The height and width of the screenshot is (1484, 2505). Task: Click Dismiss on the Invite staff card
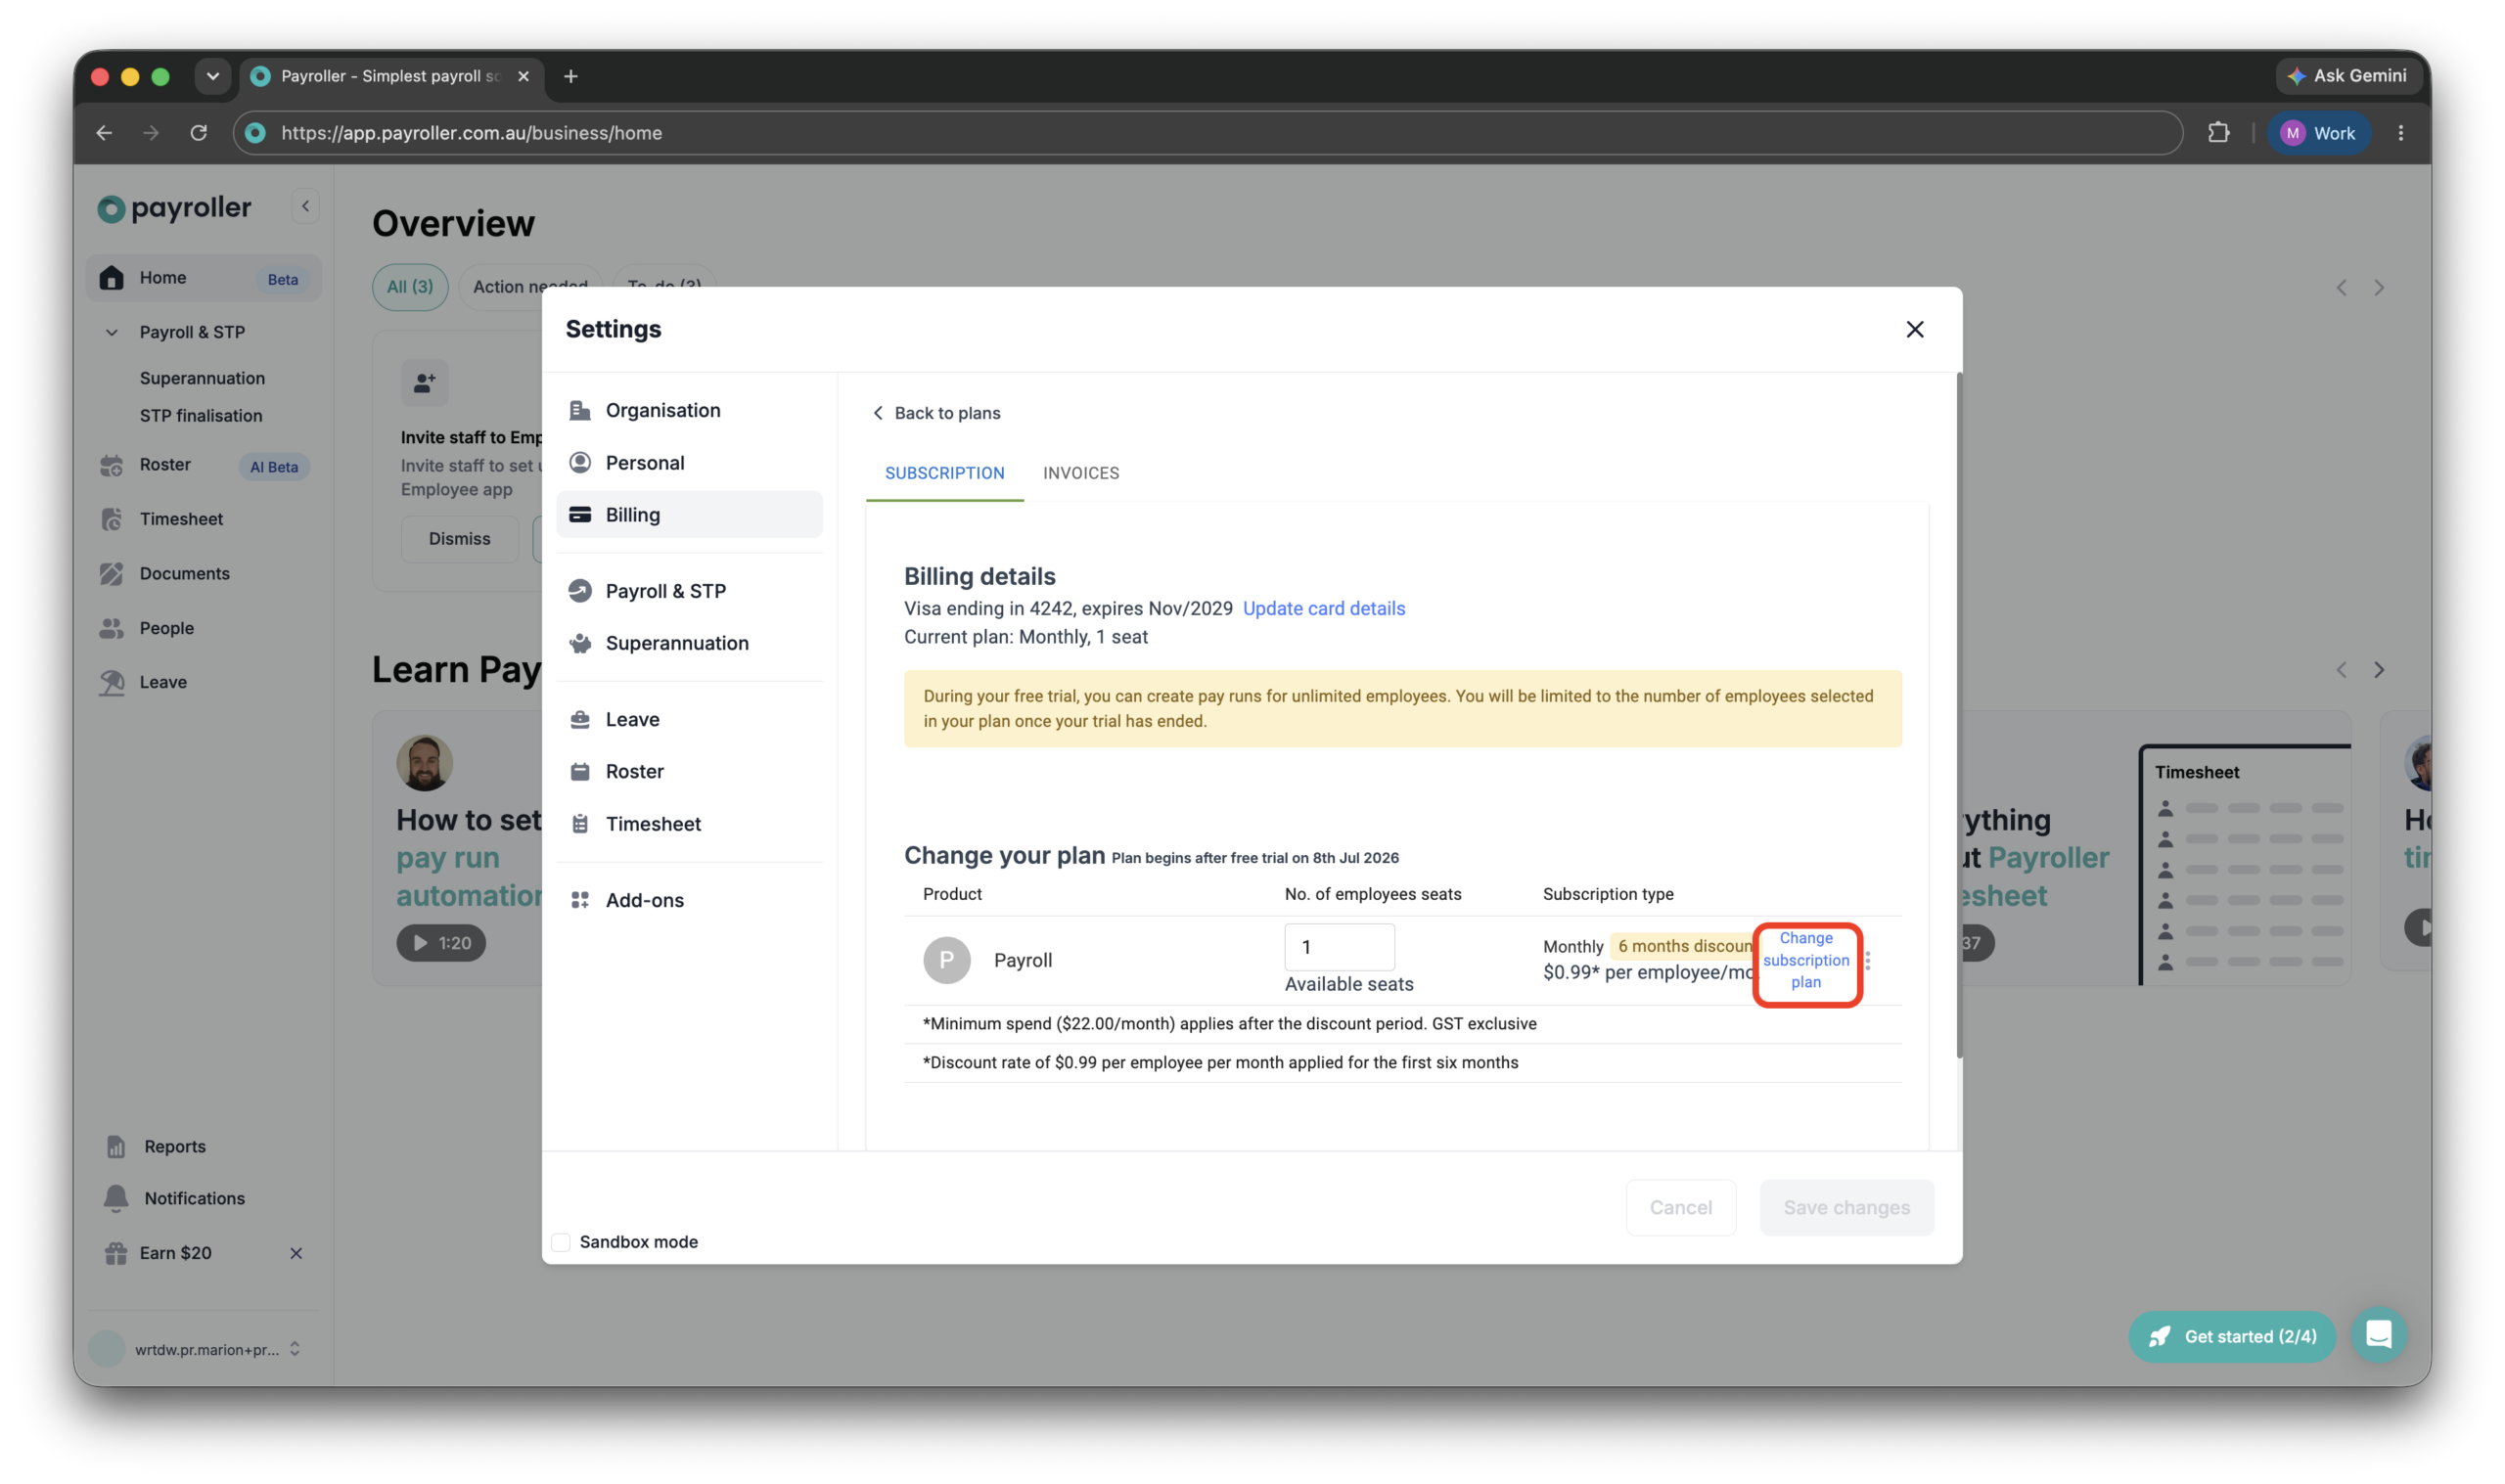[x=459, y=539]
